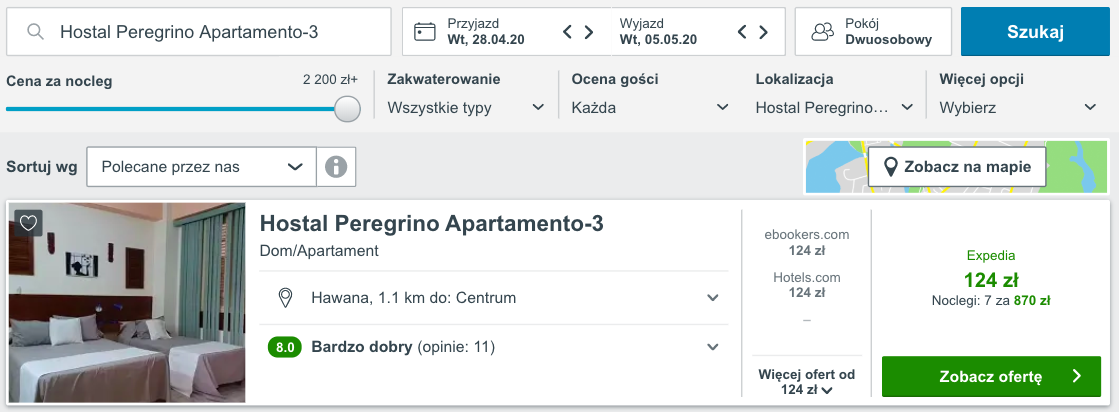Select the ebookers.com 124 zł offer
Image resolution: width=1119 pixels, height=412 pixels.
coord(806,242)
